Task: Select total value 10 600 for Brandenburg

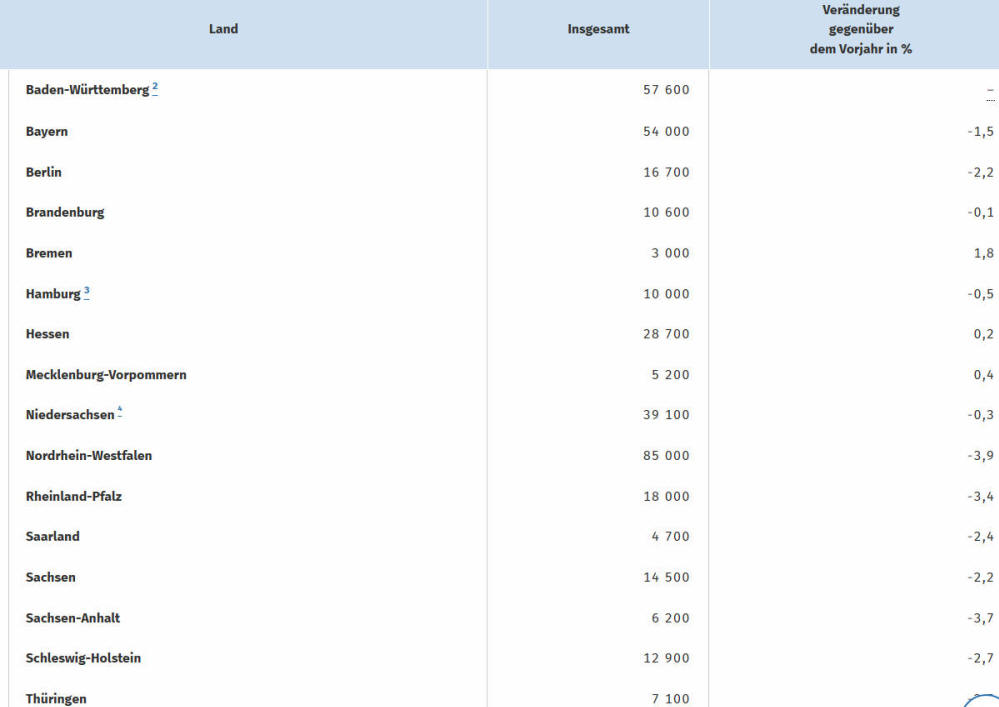Action: coord(666,212)
